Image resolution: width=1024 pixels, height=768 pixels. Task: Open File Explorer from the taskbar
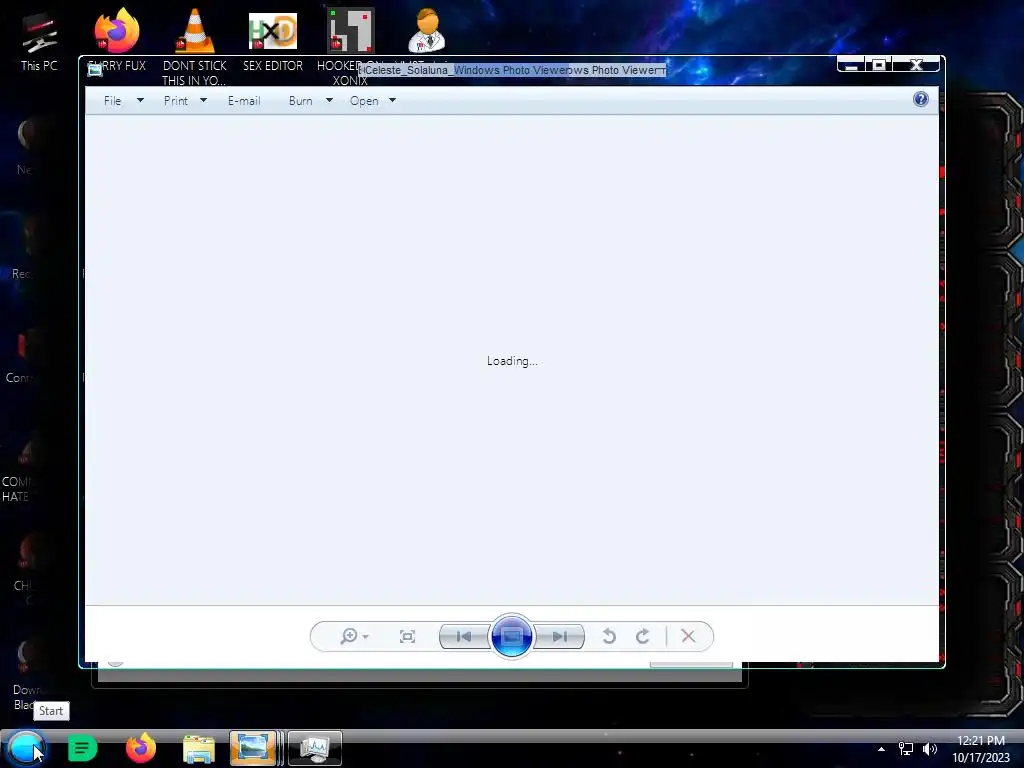199,750
